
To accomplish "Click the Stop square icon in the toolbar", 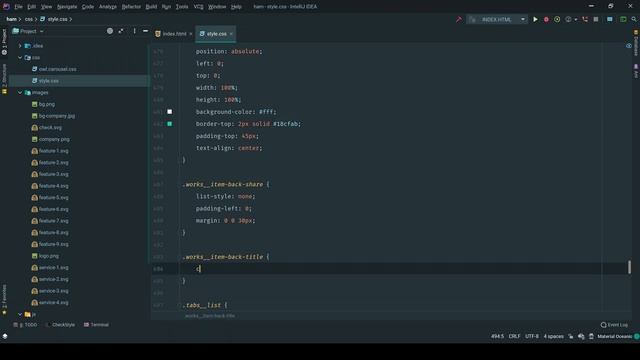I will (x=596, y=19).
